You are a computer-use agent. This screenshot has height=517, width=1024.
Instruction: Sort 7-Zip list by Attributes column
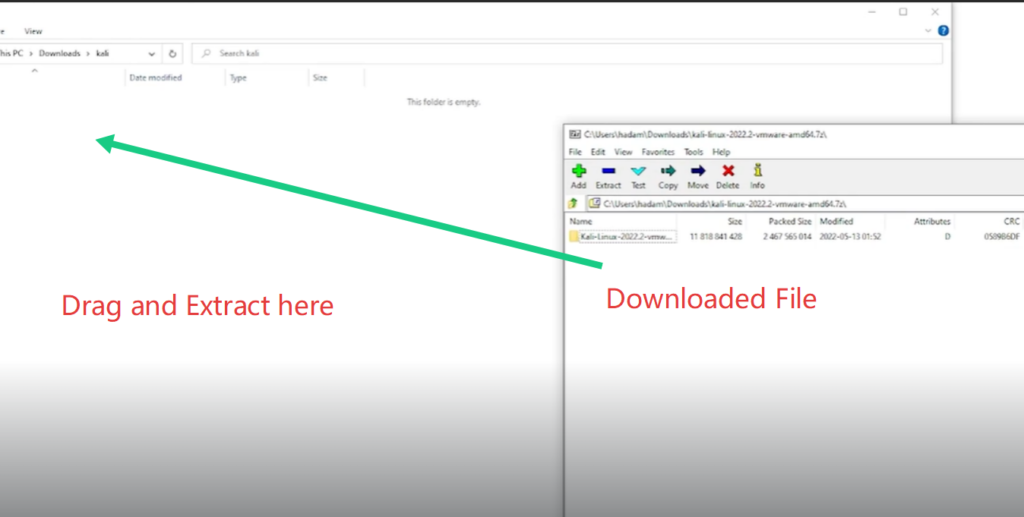[932, 221]
